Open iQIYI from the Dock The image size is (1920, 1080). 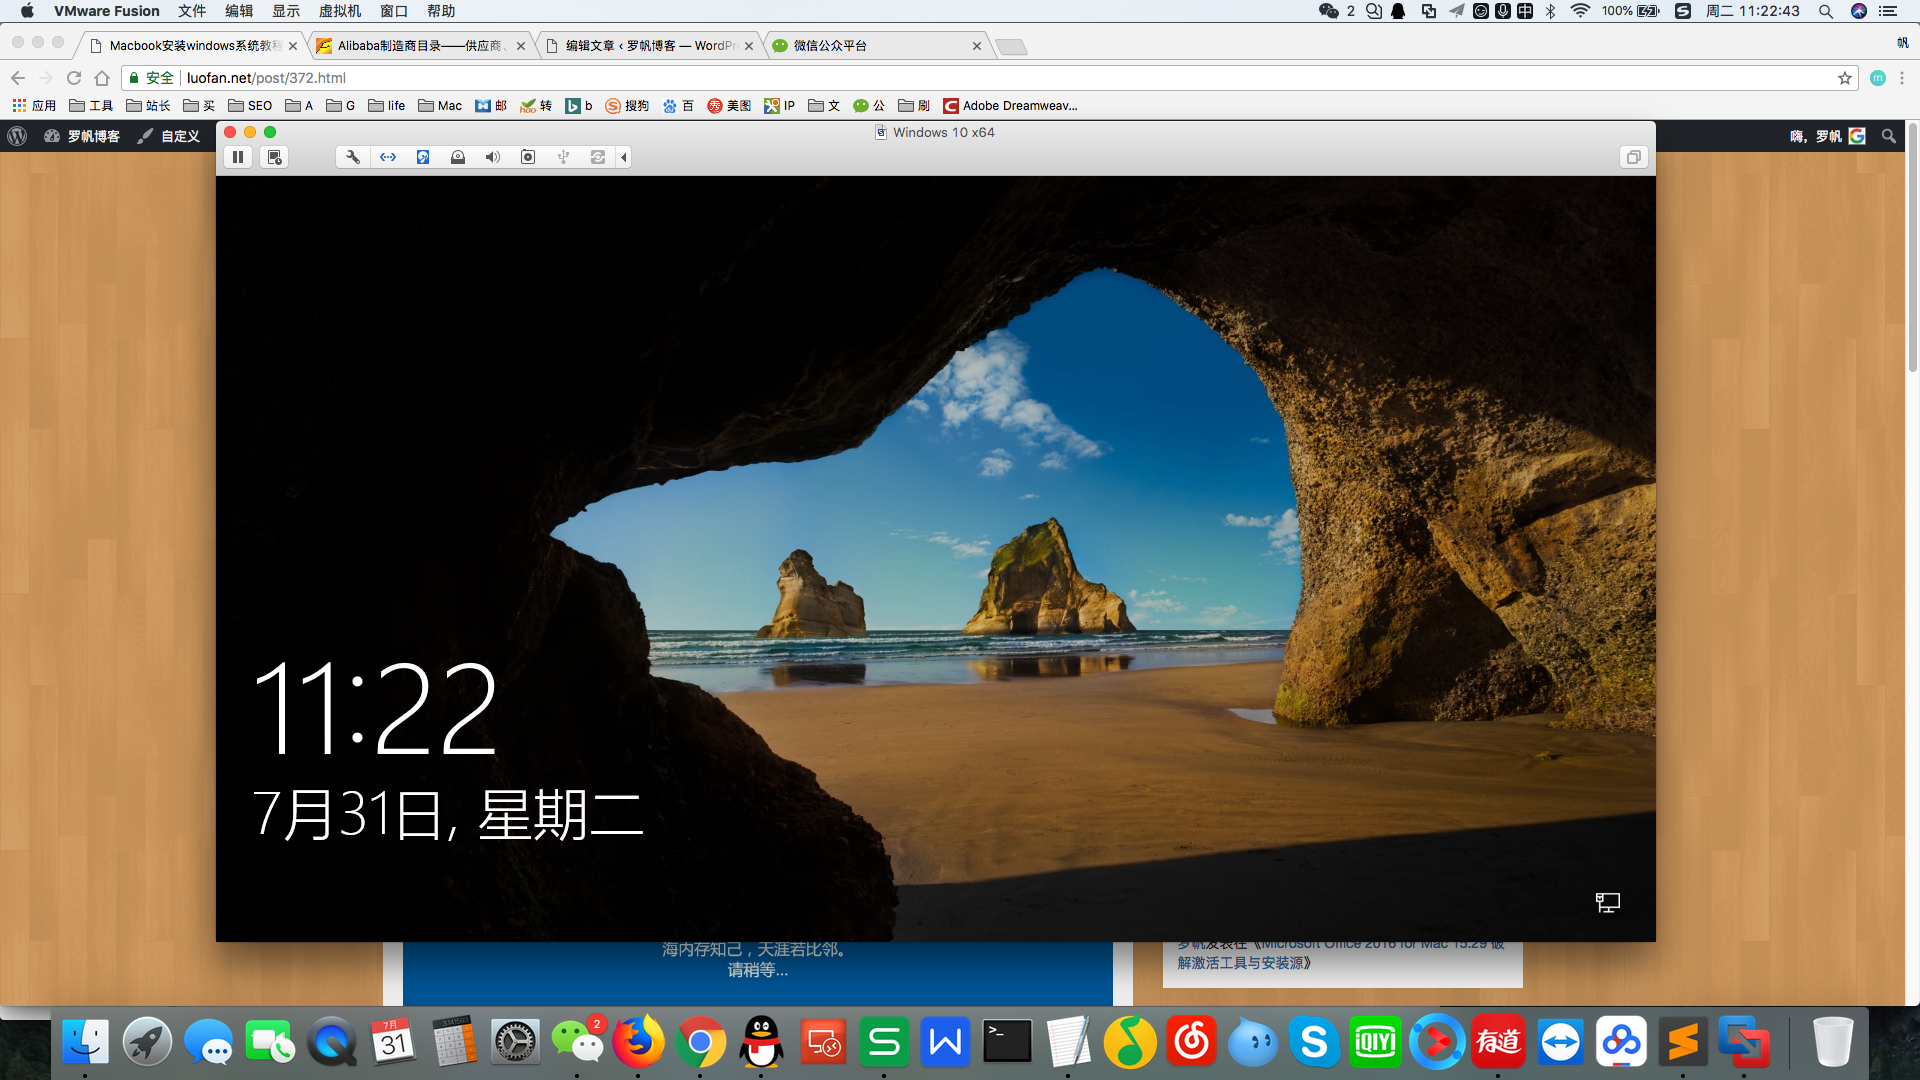click(1375, 1042)
